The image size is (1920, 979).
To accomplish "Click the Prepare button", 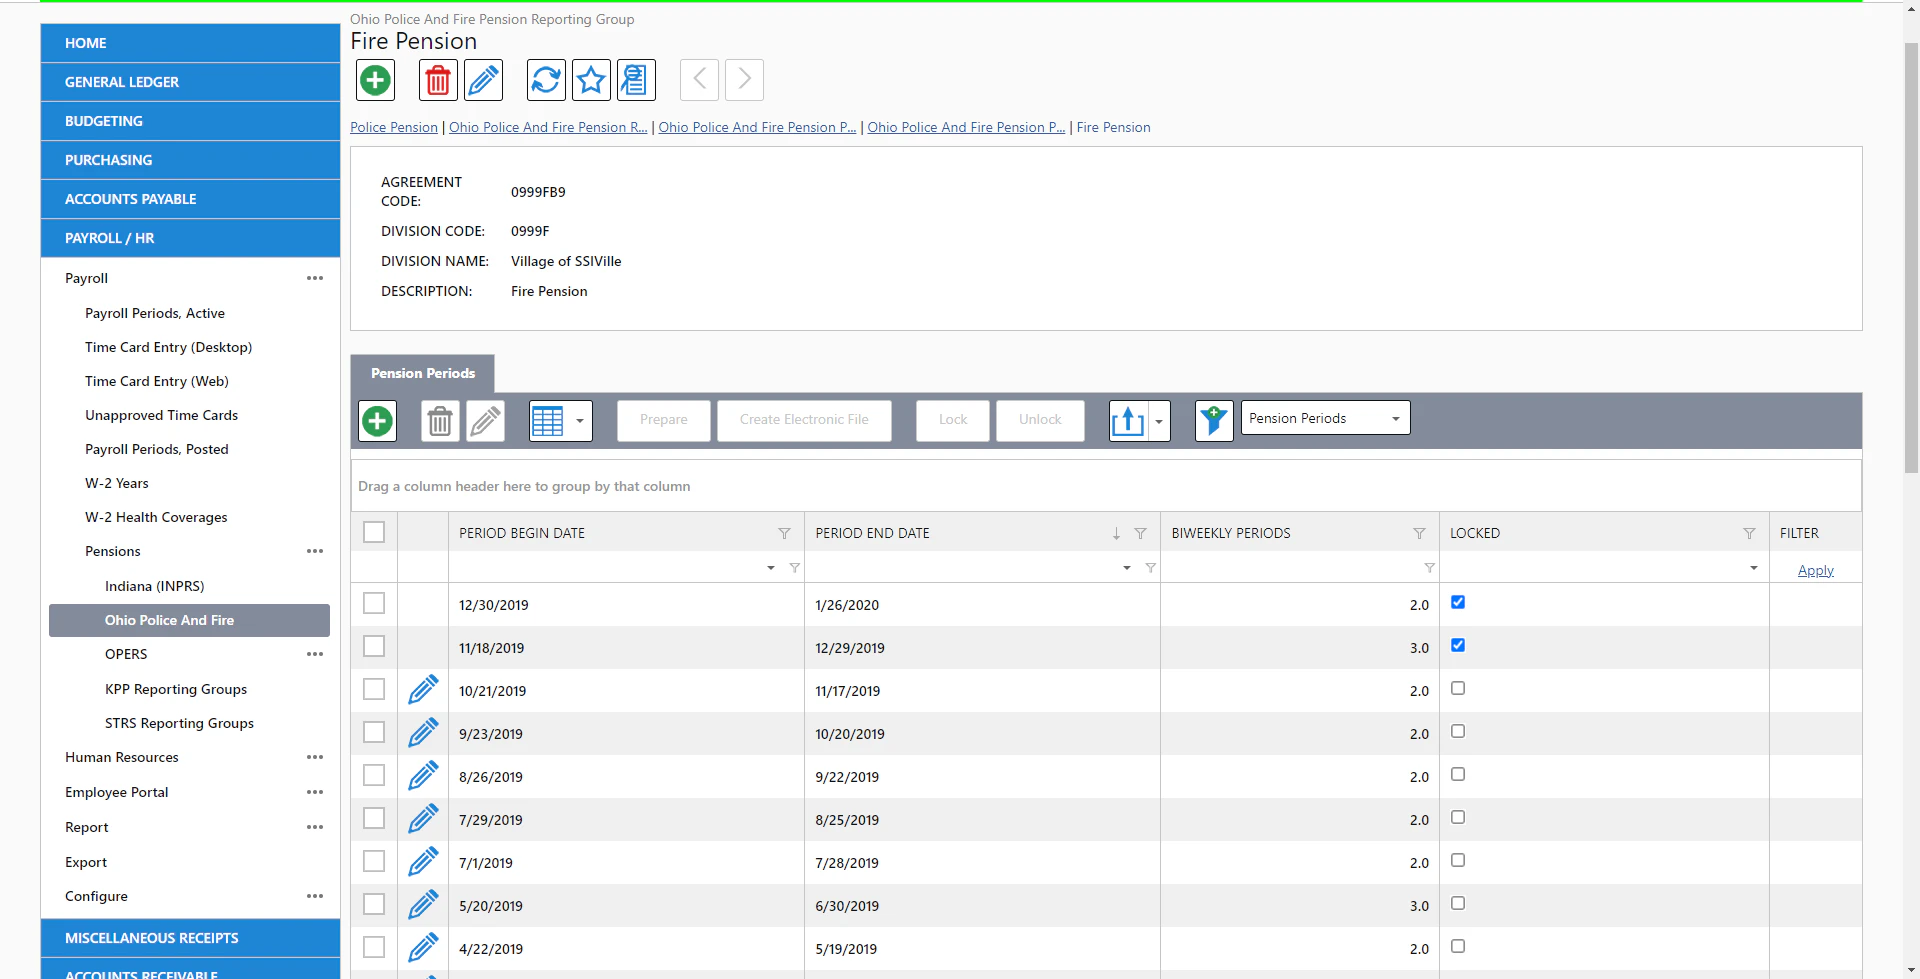I will tap(663, 420).
